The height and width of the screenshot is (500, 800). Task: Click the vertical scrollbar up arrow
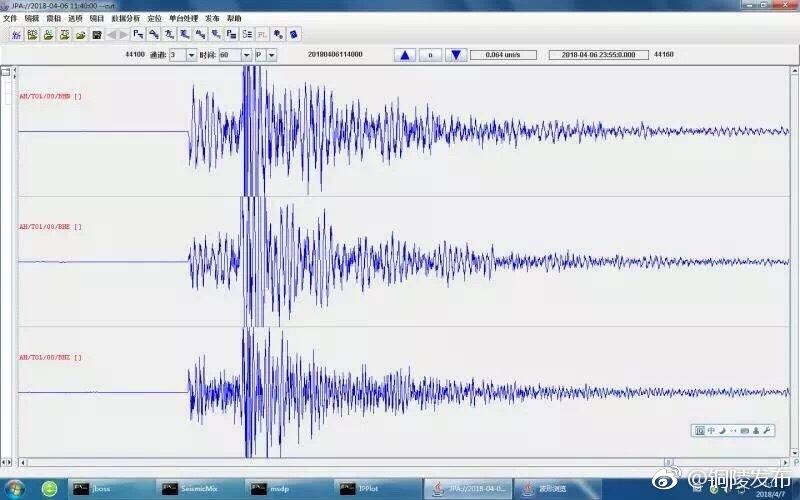(795, 70)
